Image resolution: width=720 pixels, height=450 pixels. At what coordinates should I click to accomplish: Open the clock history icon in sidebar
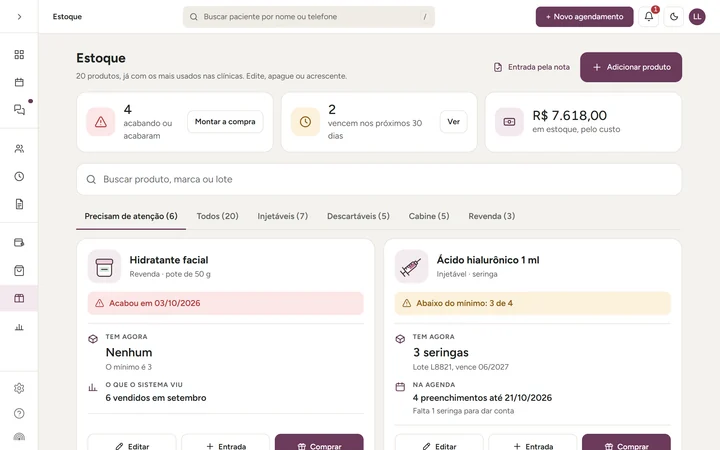(19, 176)
